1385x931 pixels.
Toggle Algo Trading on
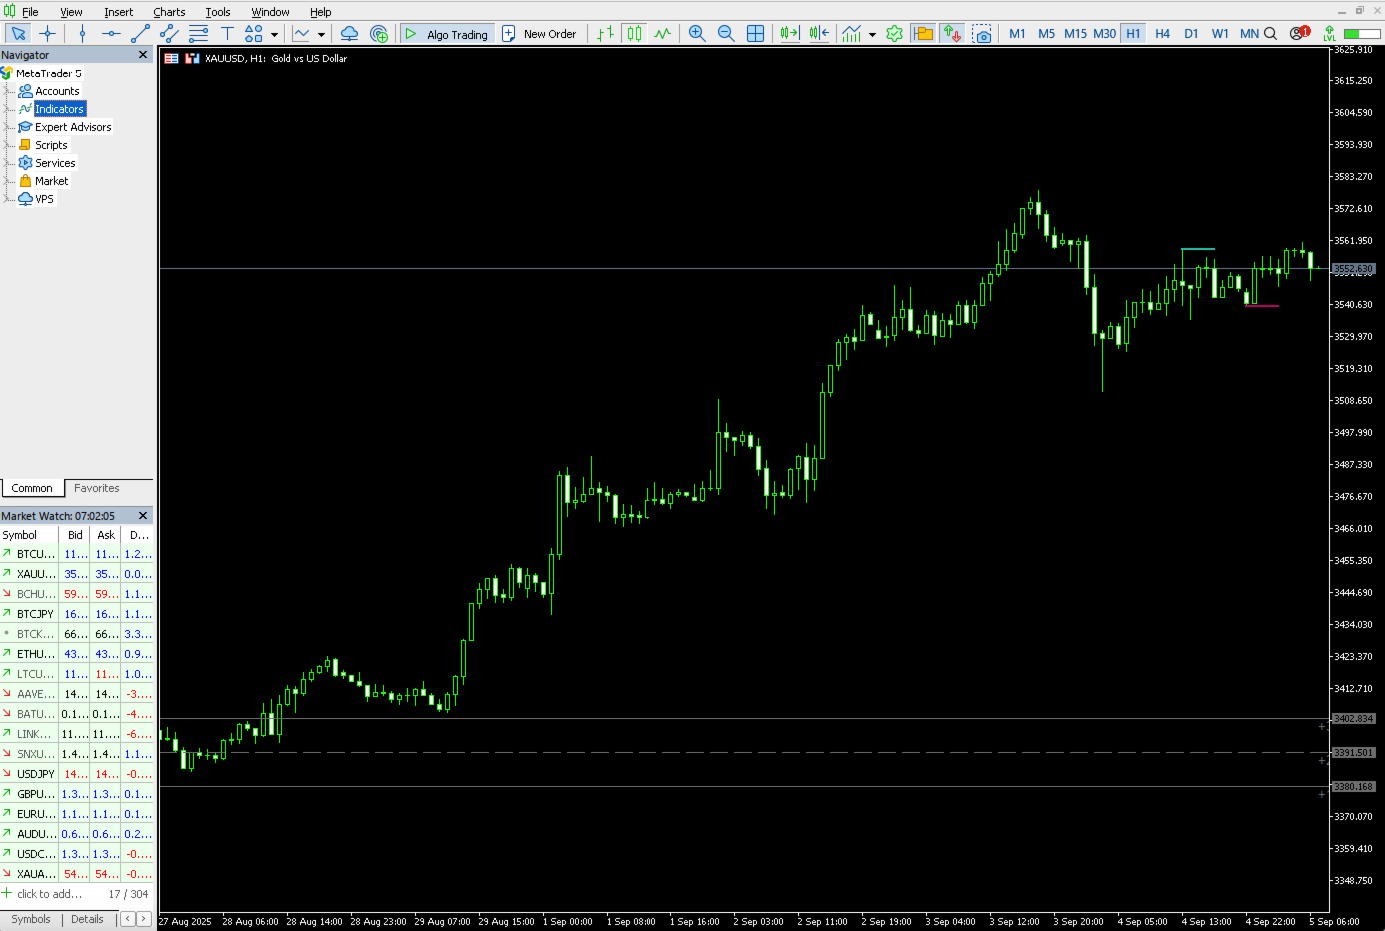[x=447, y=33]
